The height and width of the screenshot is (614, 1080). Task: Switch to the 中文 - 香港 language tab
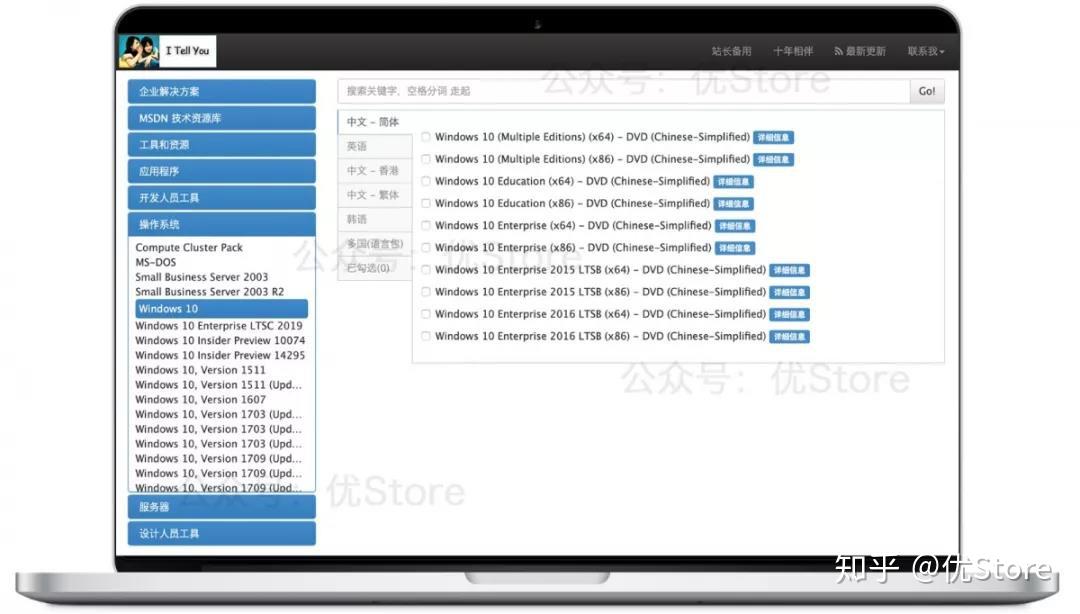tap(375, 170)
